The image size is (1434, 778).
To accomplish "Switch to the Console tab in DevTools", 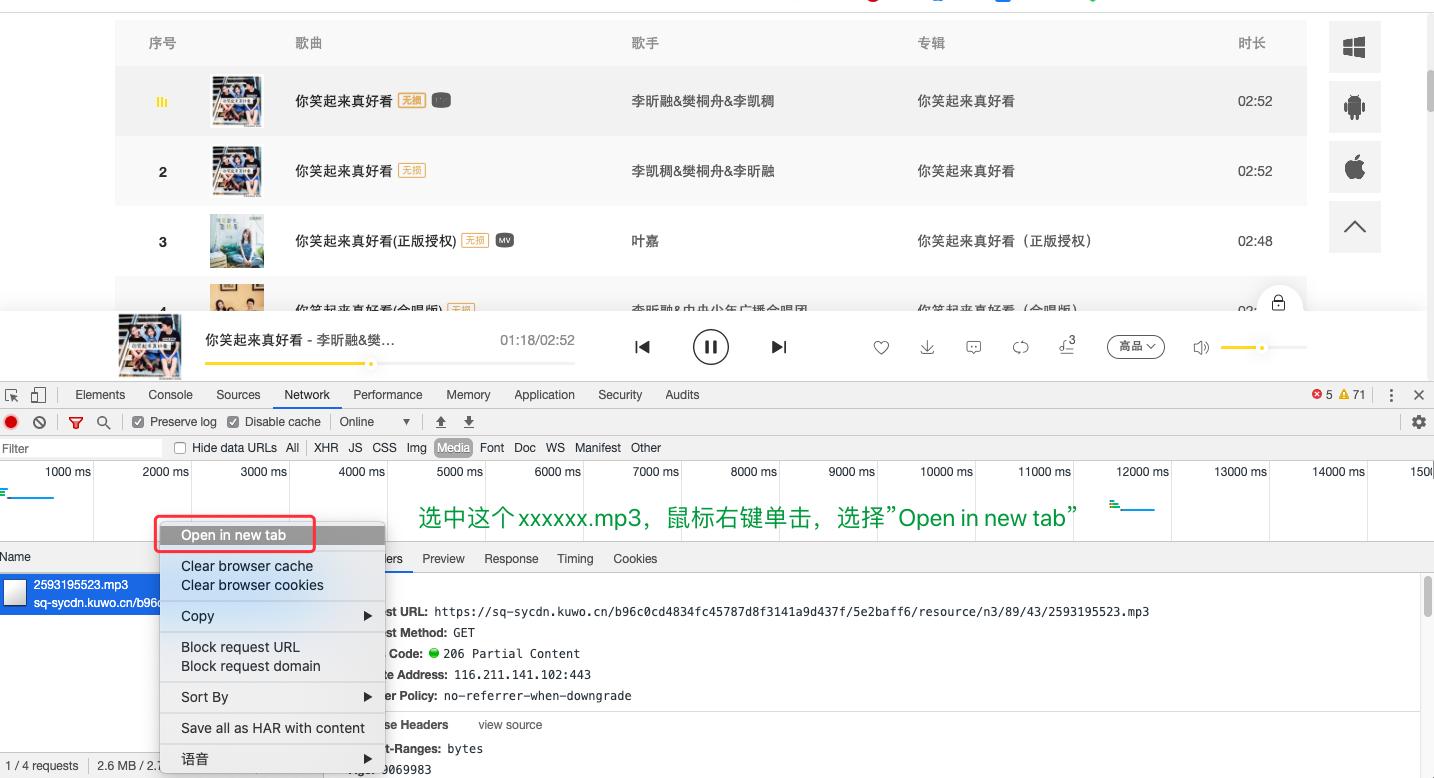I will tap(170, 394).
